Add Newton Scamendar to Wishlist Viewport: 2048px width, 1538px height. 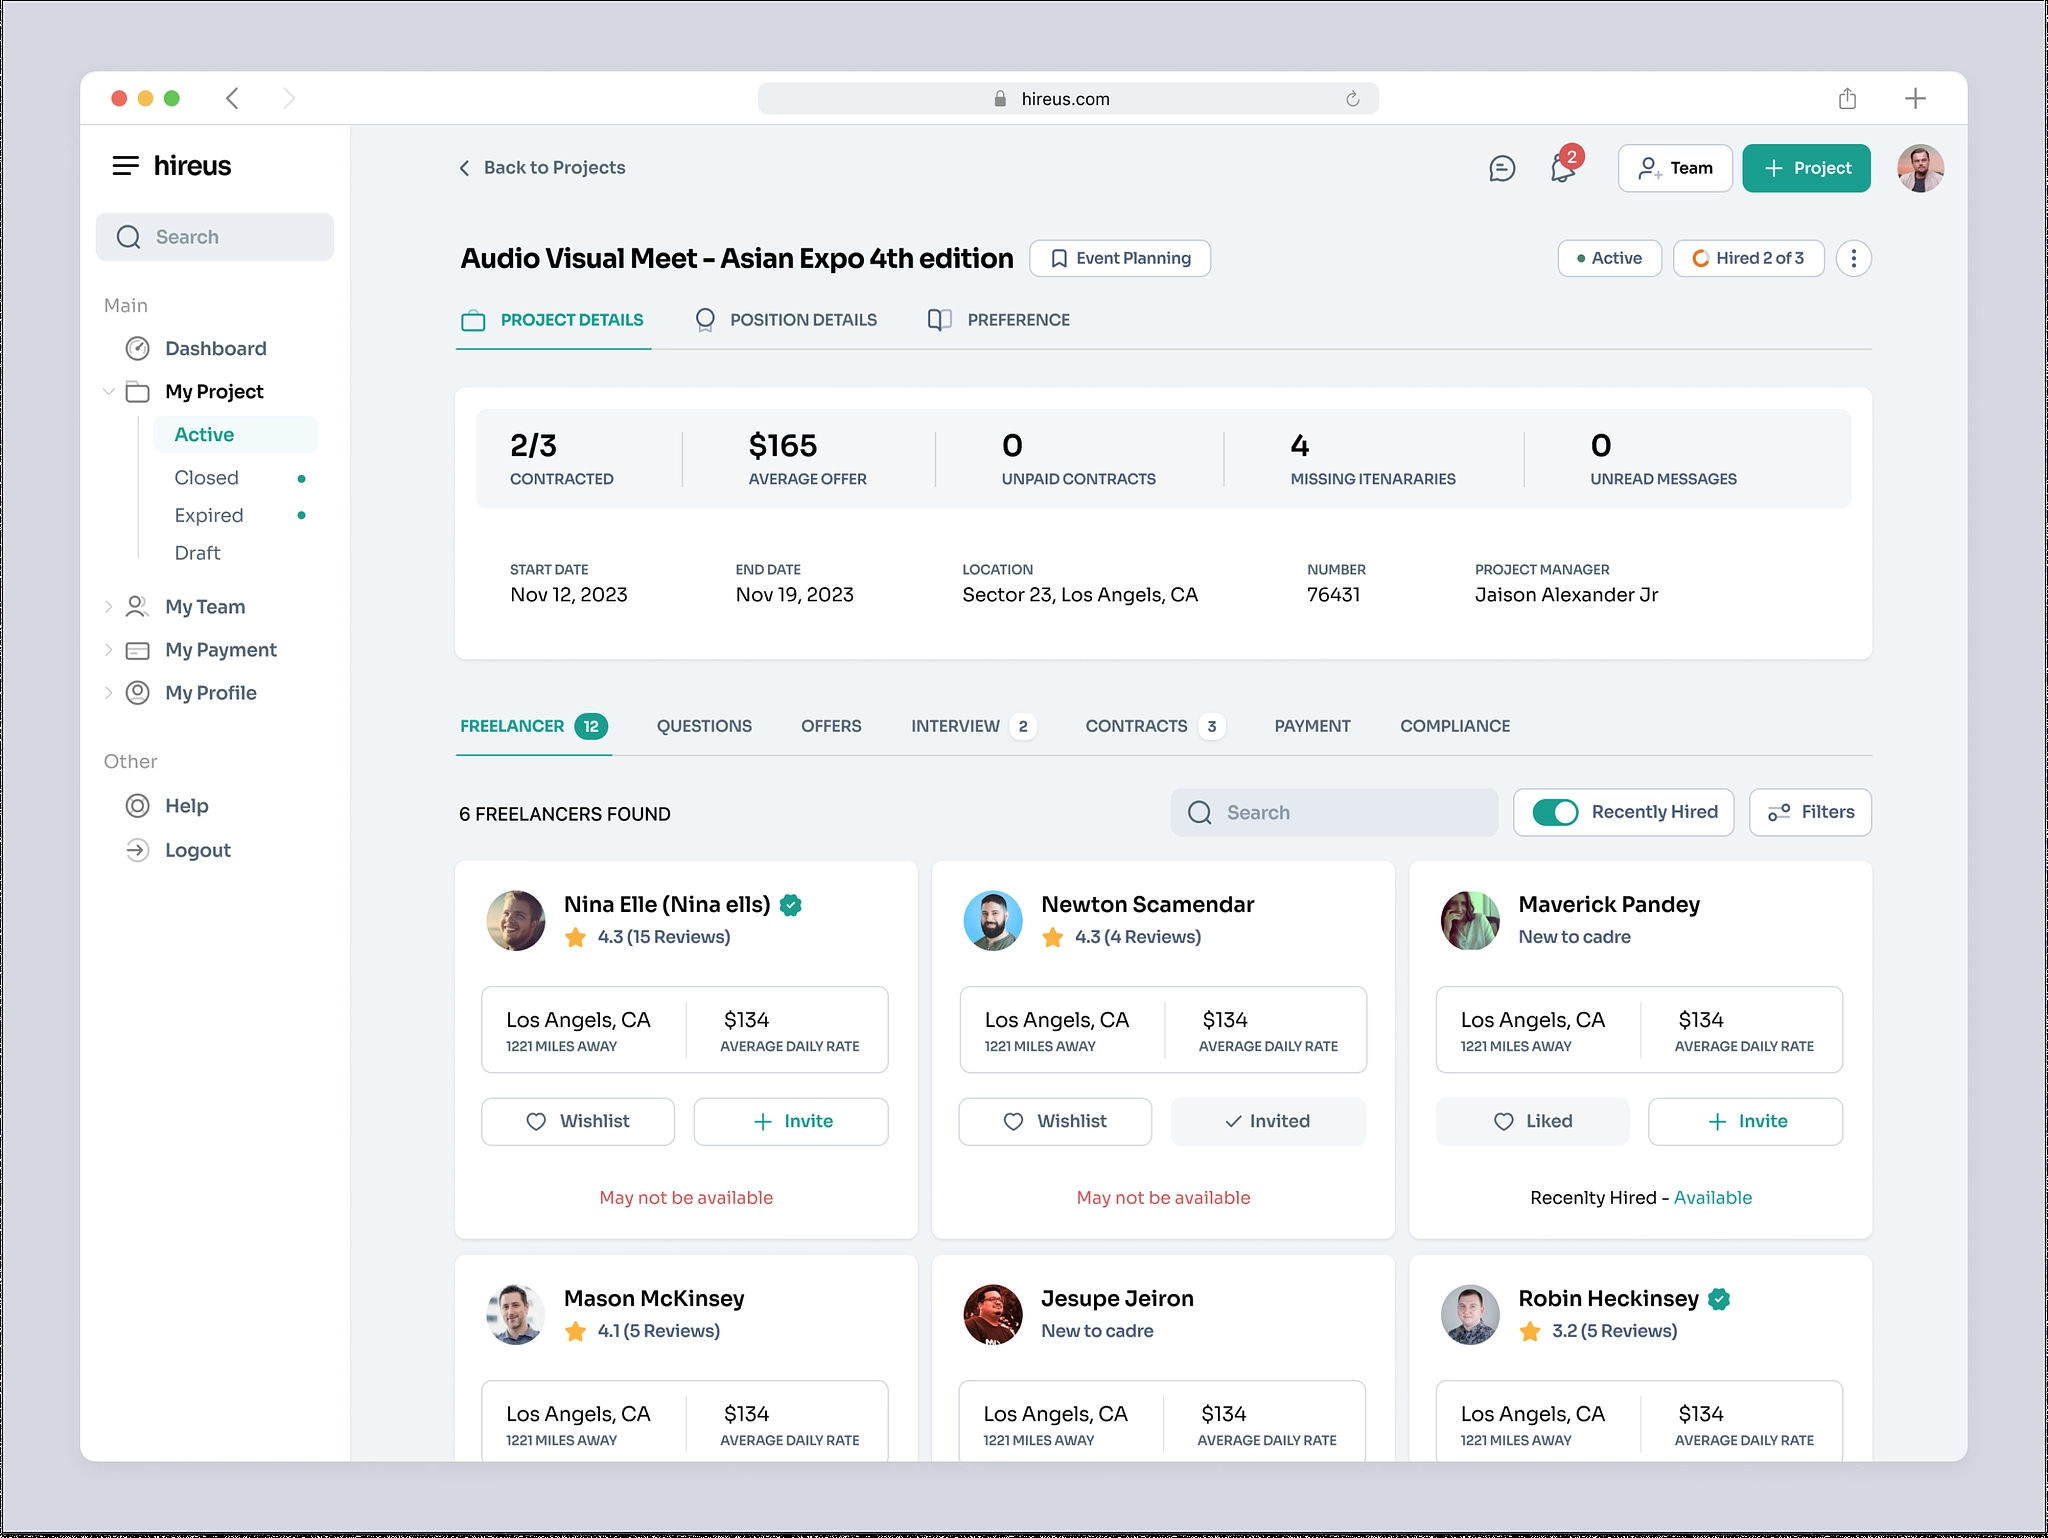tap(1055, 1122)
